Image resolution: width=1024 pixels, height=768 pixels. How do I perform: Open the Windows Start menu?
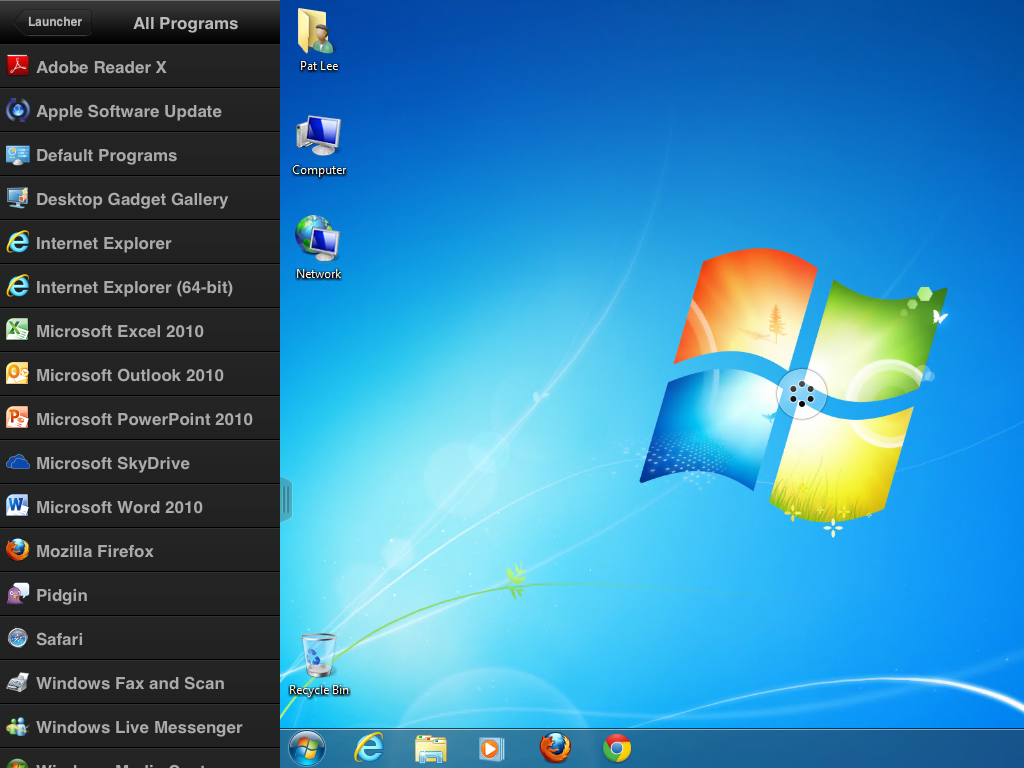tap(307, 748)
